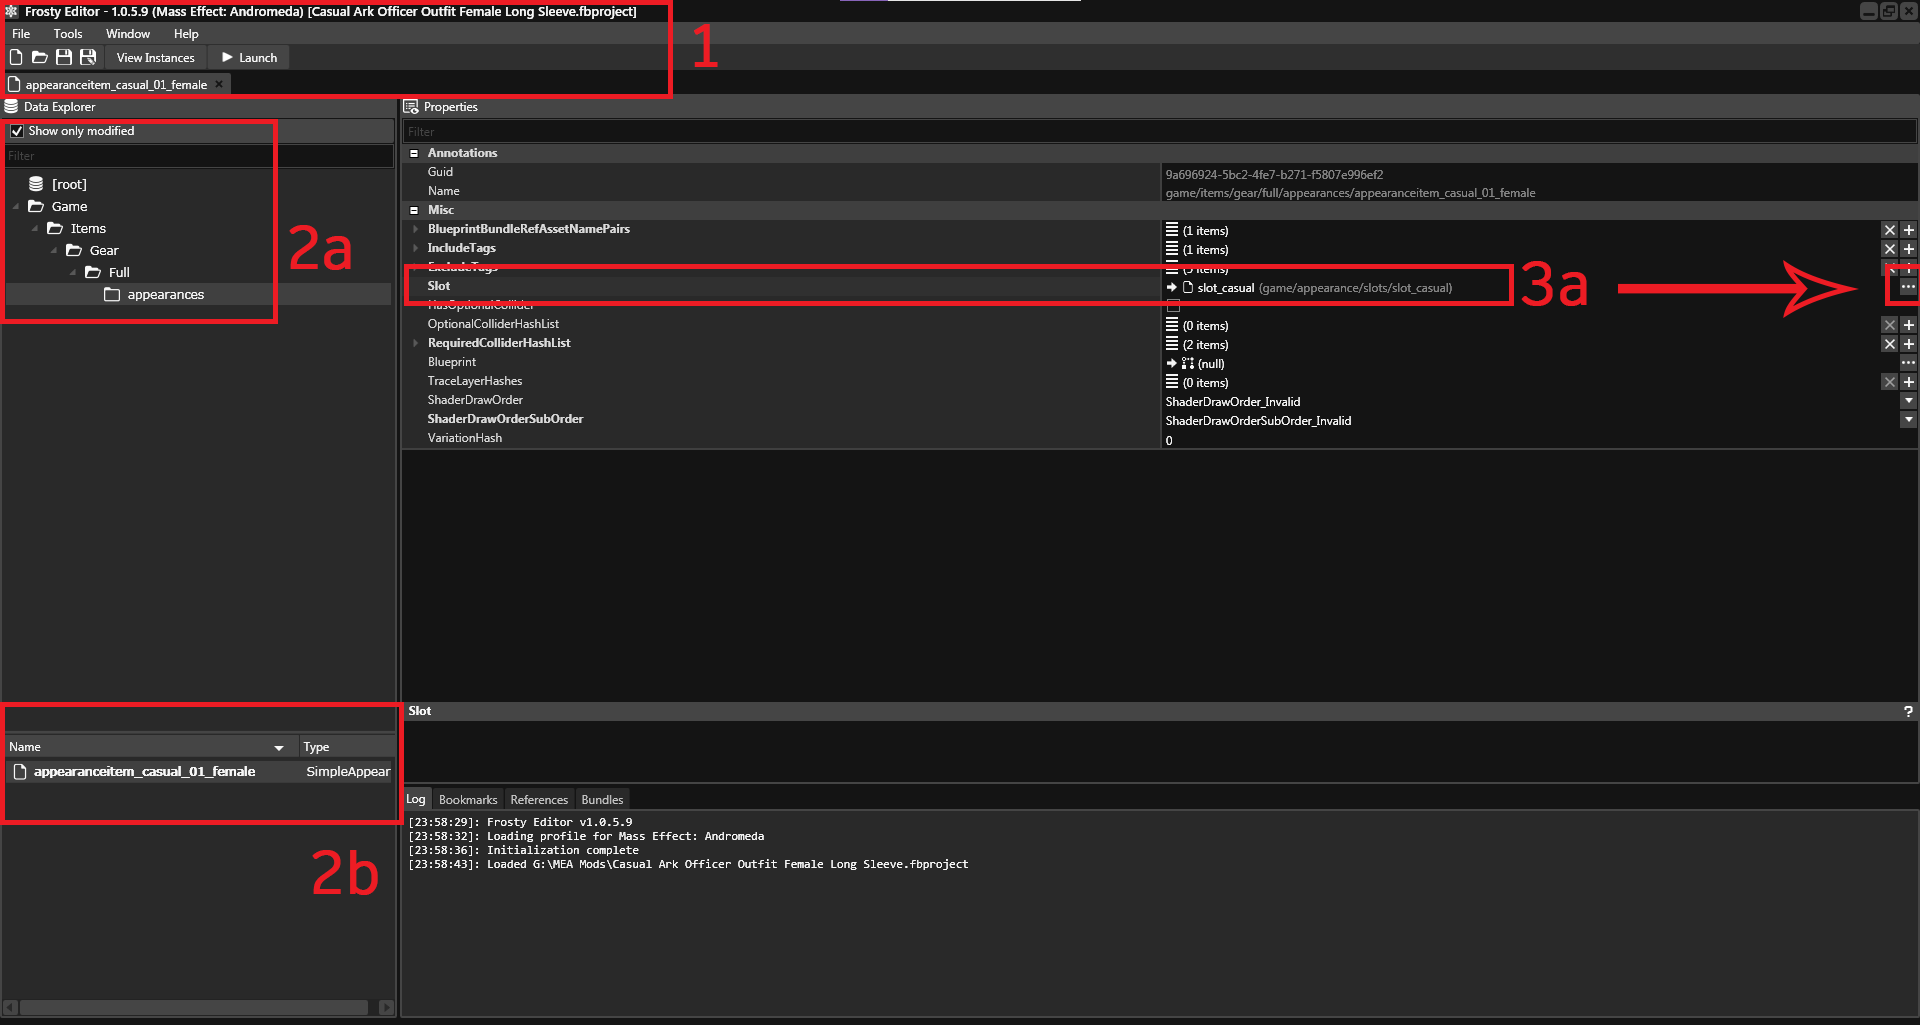Collapse the Misc section
This screenshot has height=1025, width=1920.
414,210
